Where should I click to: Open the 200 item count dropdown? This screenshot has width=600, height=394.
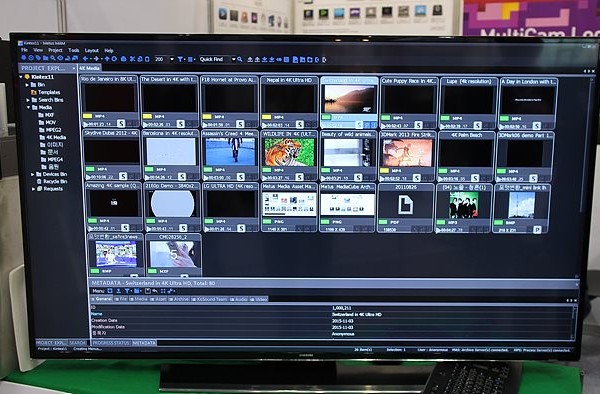coord(171,59)
